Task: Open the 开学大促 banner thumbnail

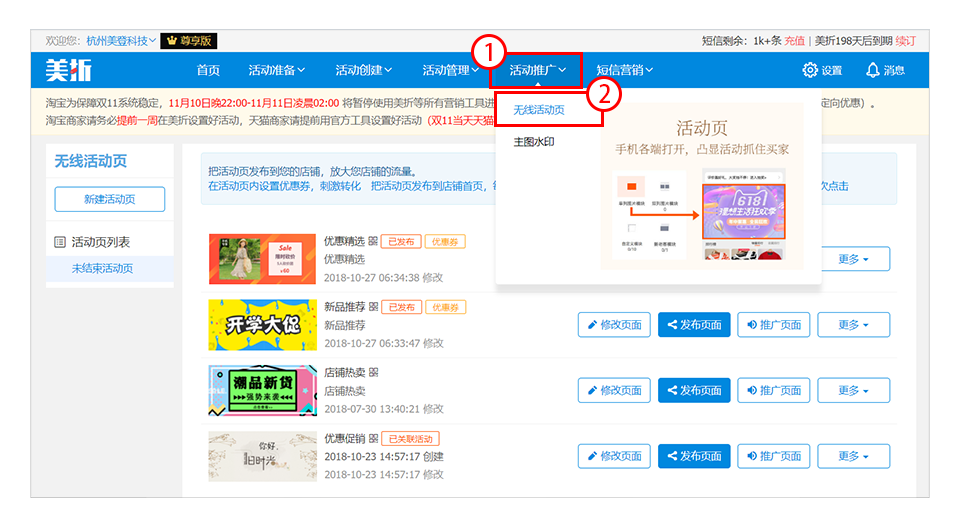Action: (262, 325)
